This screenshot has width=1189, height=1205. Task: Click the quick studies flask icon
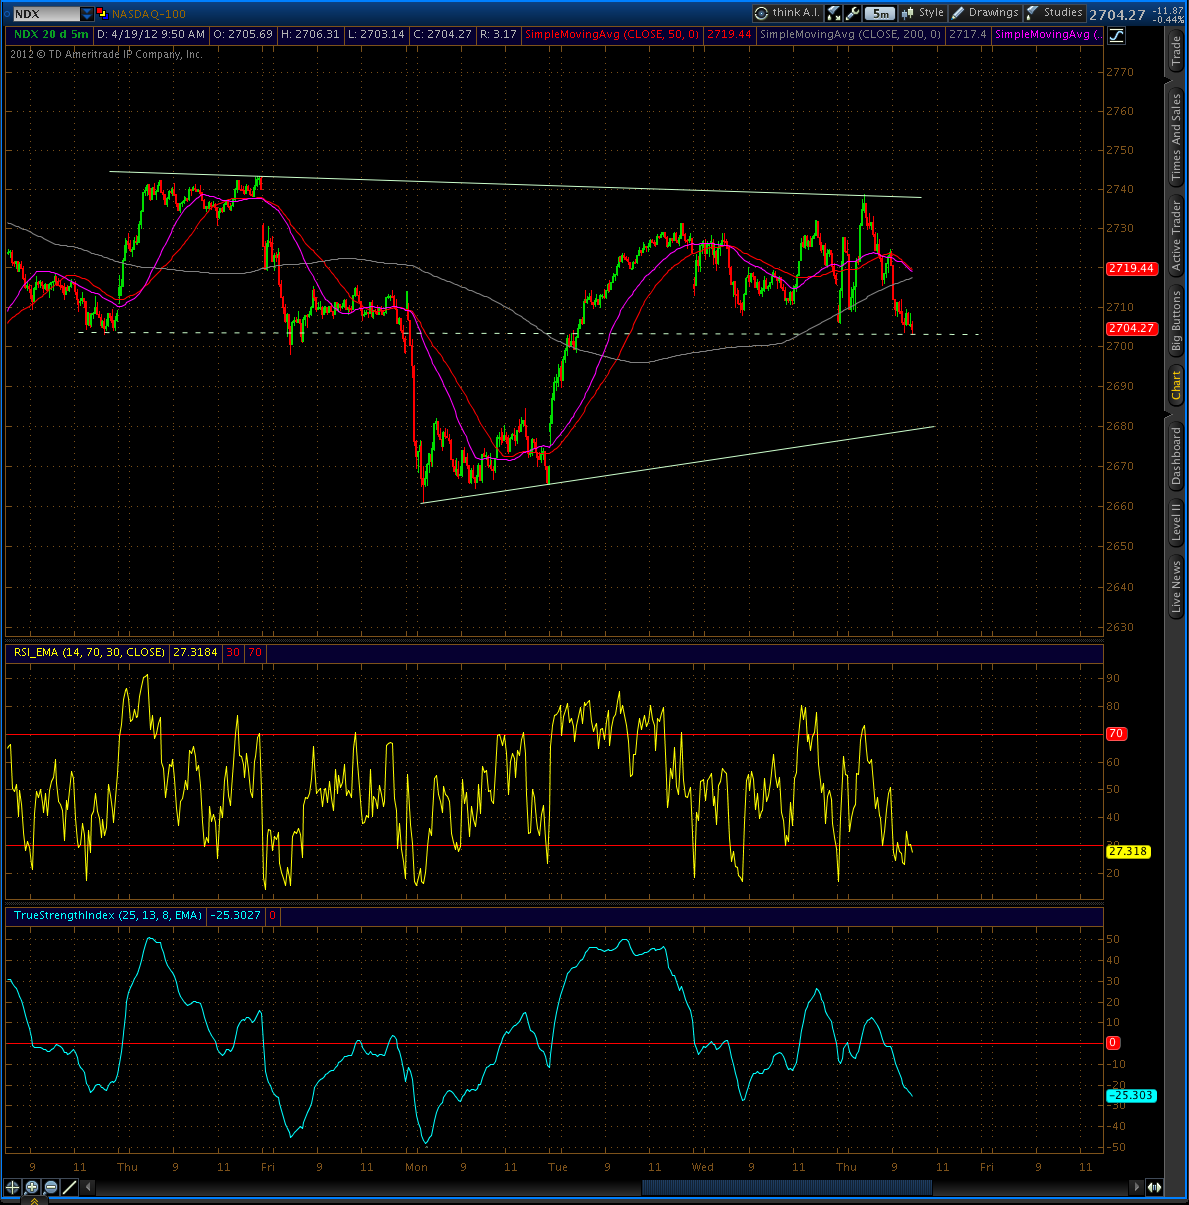(833, 13)
